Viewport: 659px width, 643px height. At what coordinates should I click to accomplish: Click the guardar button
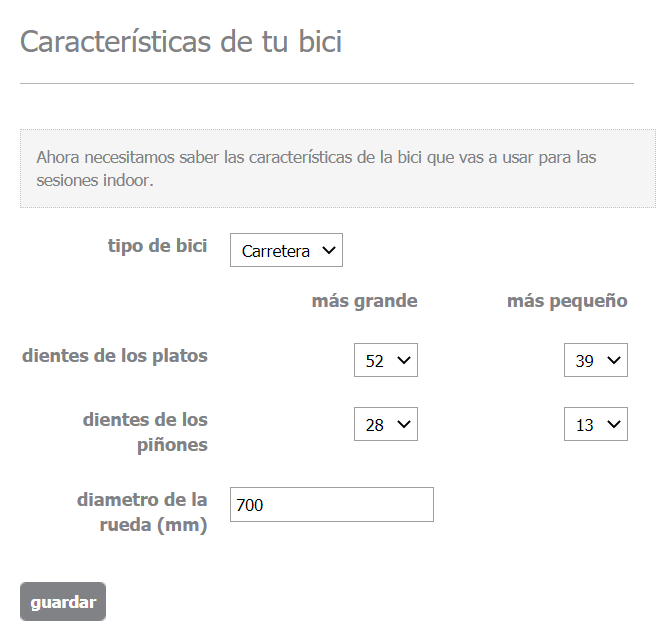(x=63, y=601)
